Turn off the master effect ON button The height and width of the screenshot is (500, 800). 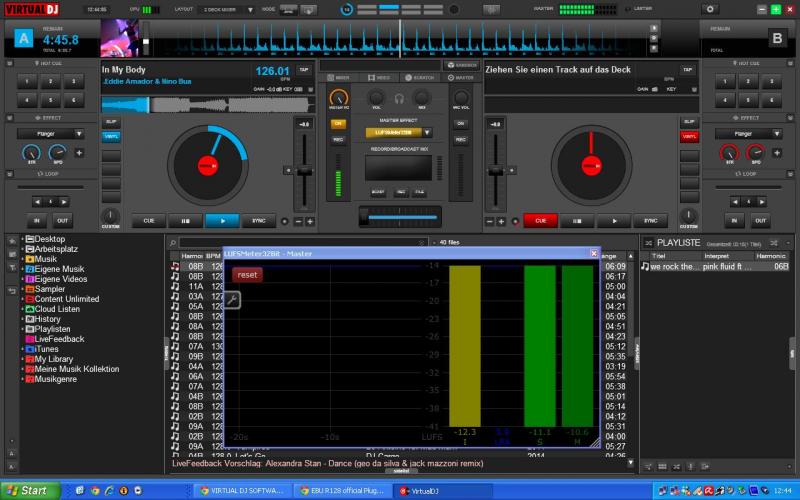pos(338,124)
